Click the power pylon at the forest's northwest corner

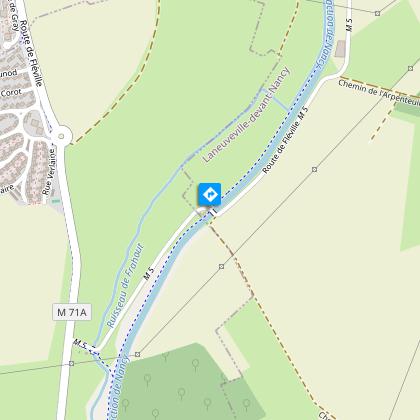[137, 354]
